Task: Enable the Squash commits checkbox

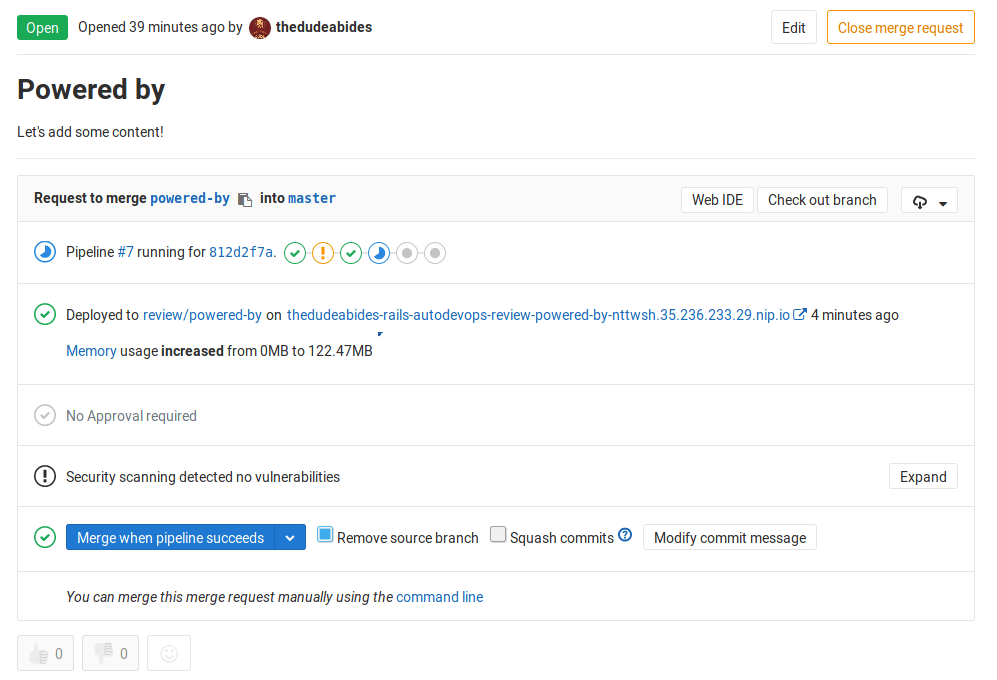Action: 498,536
